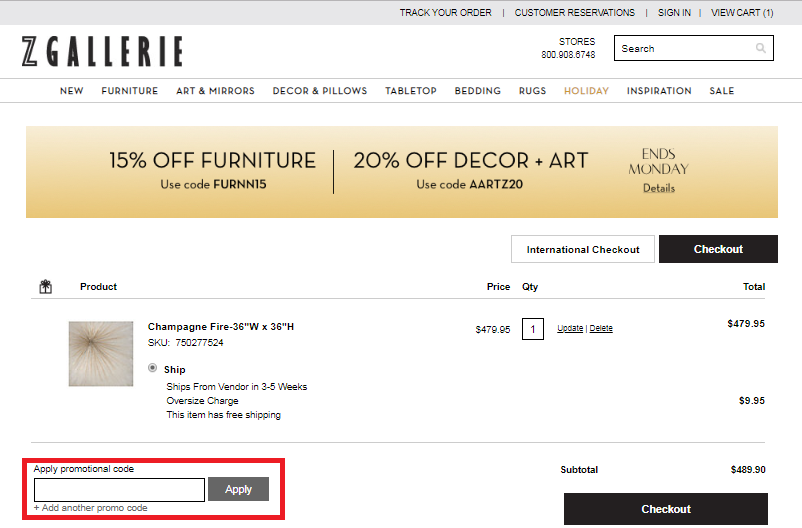Click the Subtotal $489.90 amount

click(x=748, y=470)
